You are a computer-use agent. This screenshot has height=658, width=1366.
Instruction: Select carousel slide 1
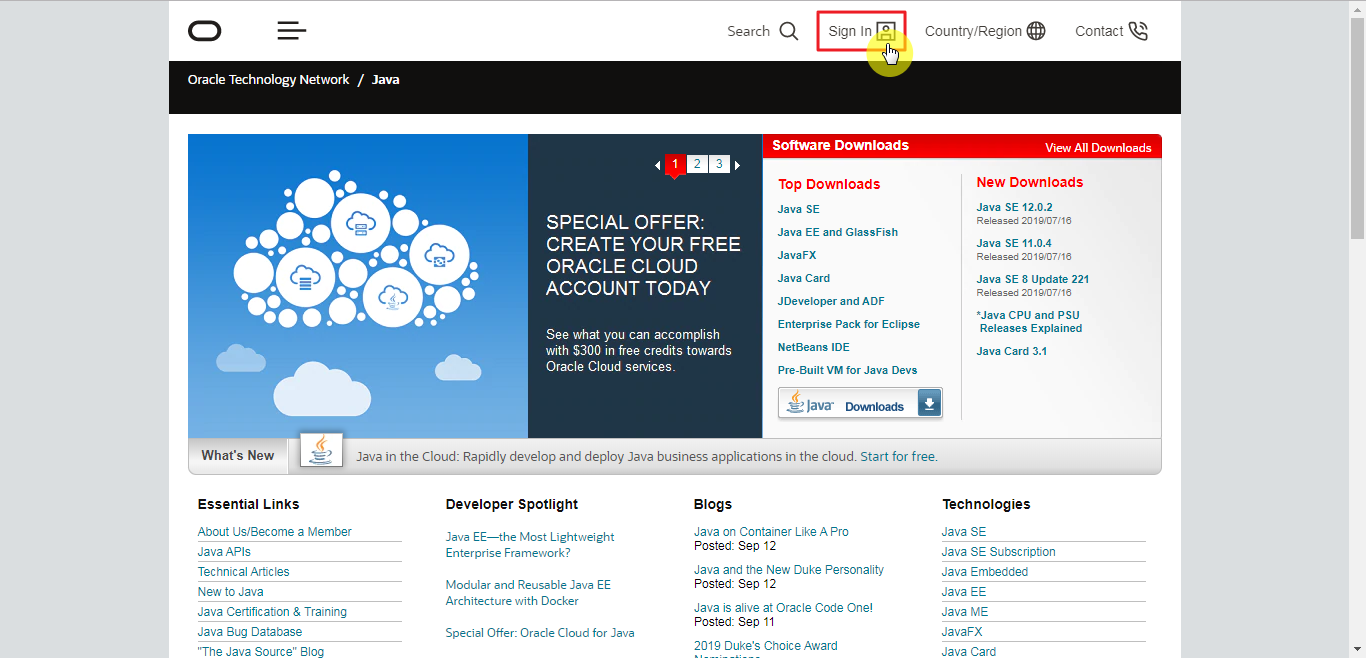tap(675, 165)
